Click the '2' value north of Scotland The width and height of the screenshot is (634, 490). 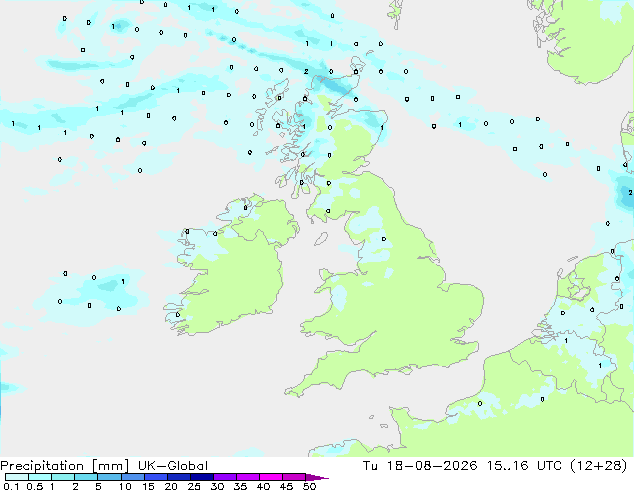(x=306, y=72)
